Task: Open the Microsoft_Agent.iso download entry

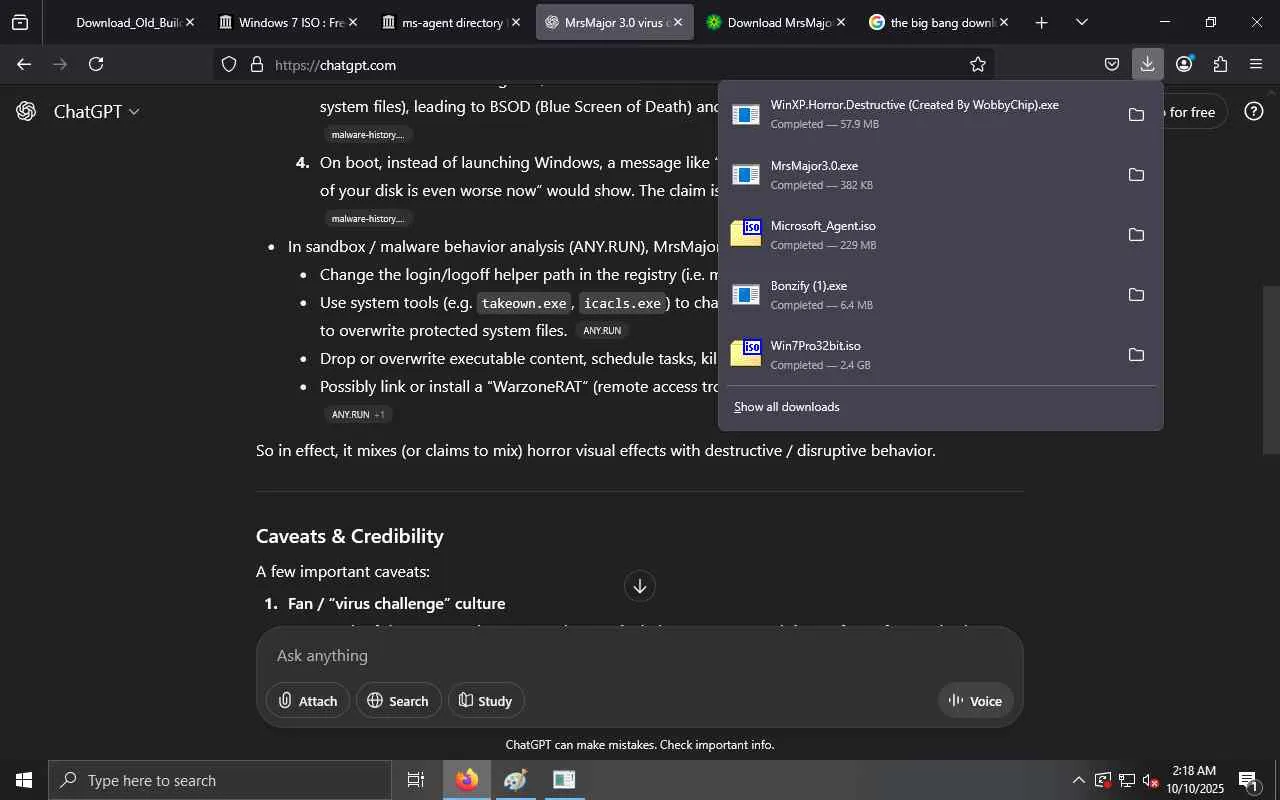Action: [920, 235]
